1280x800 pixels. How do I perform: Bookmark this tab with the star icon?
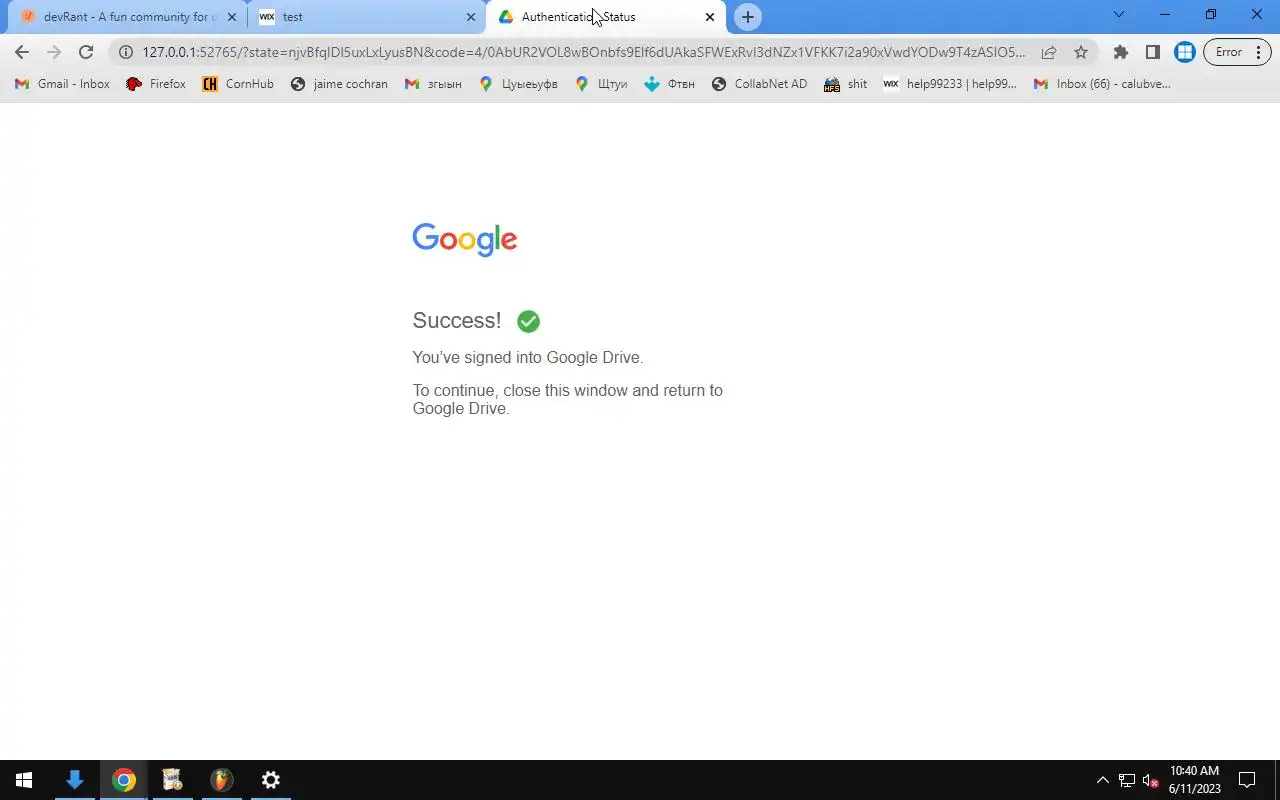coord(1080,52)
